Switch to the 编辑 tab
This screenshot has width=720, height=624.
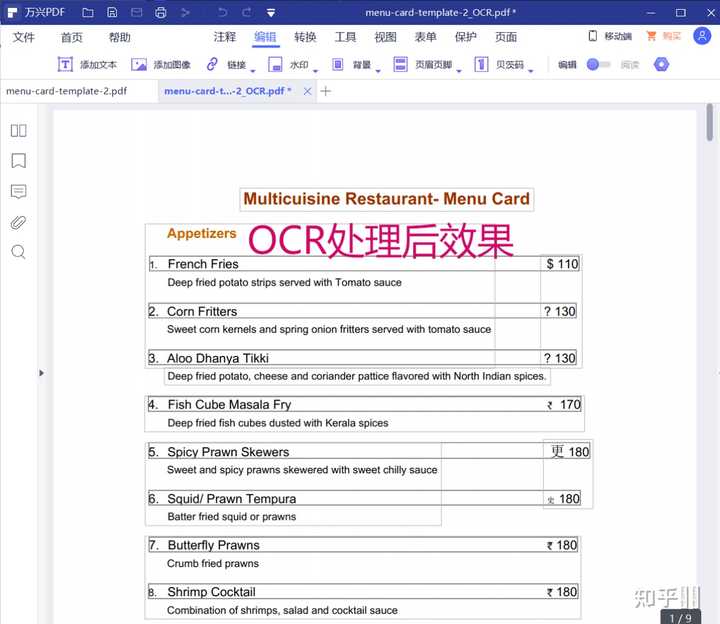[265, 37]
